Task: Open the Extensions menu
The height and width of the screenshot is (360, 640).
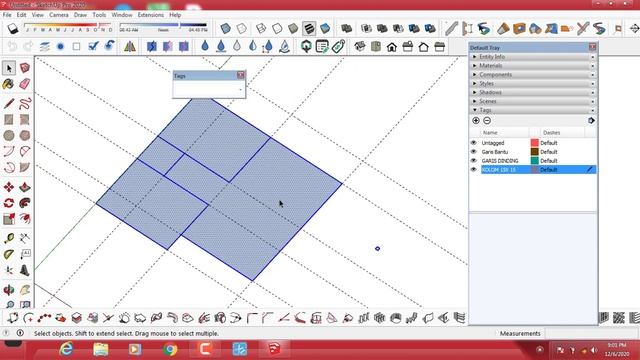Action: pos(151,15)
